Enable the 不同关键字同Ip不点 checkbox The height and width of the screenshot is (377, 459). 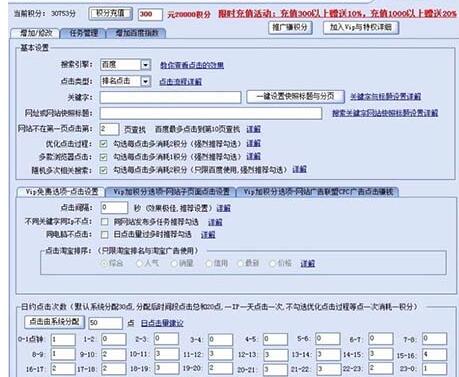click(x=105, y=222)
